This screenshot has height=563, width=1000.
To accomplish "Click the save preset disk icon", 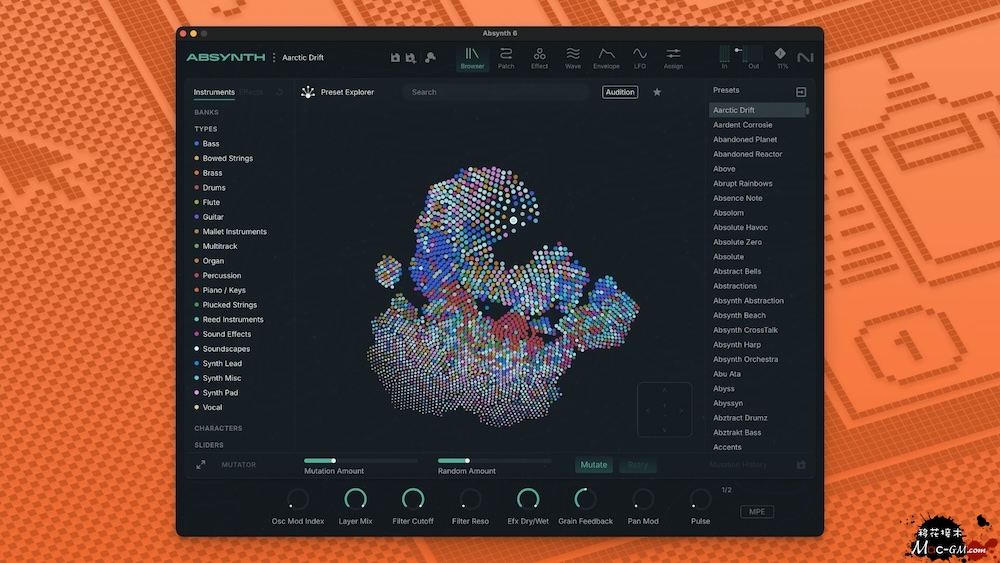I will click(395, 58).
